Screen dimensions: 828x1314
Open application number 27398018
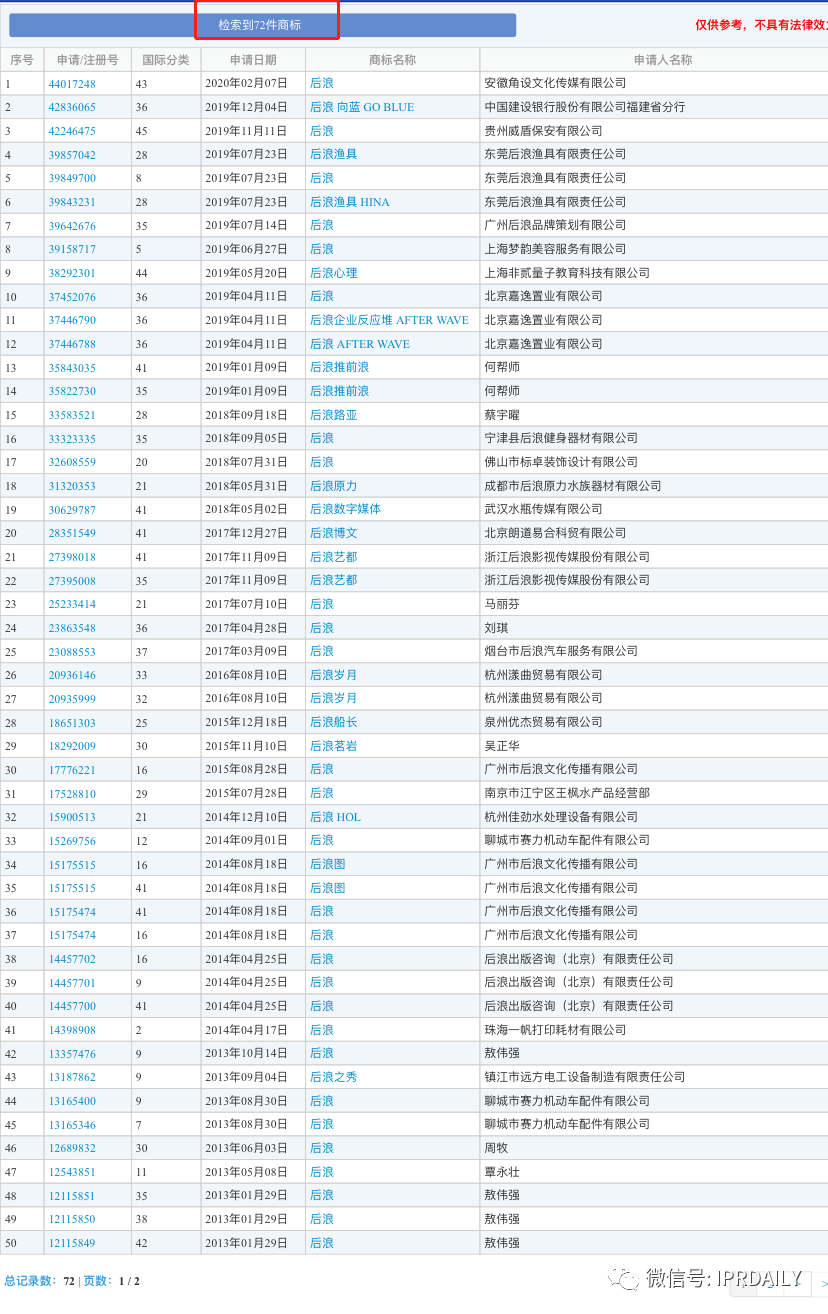click(x=72, y=557)
